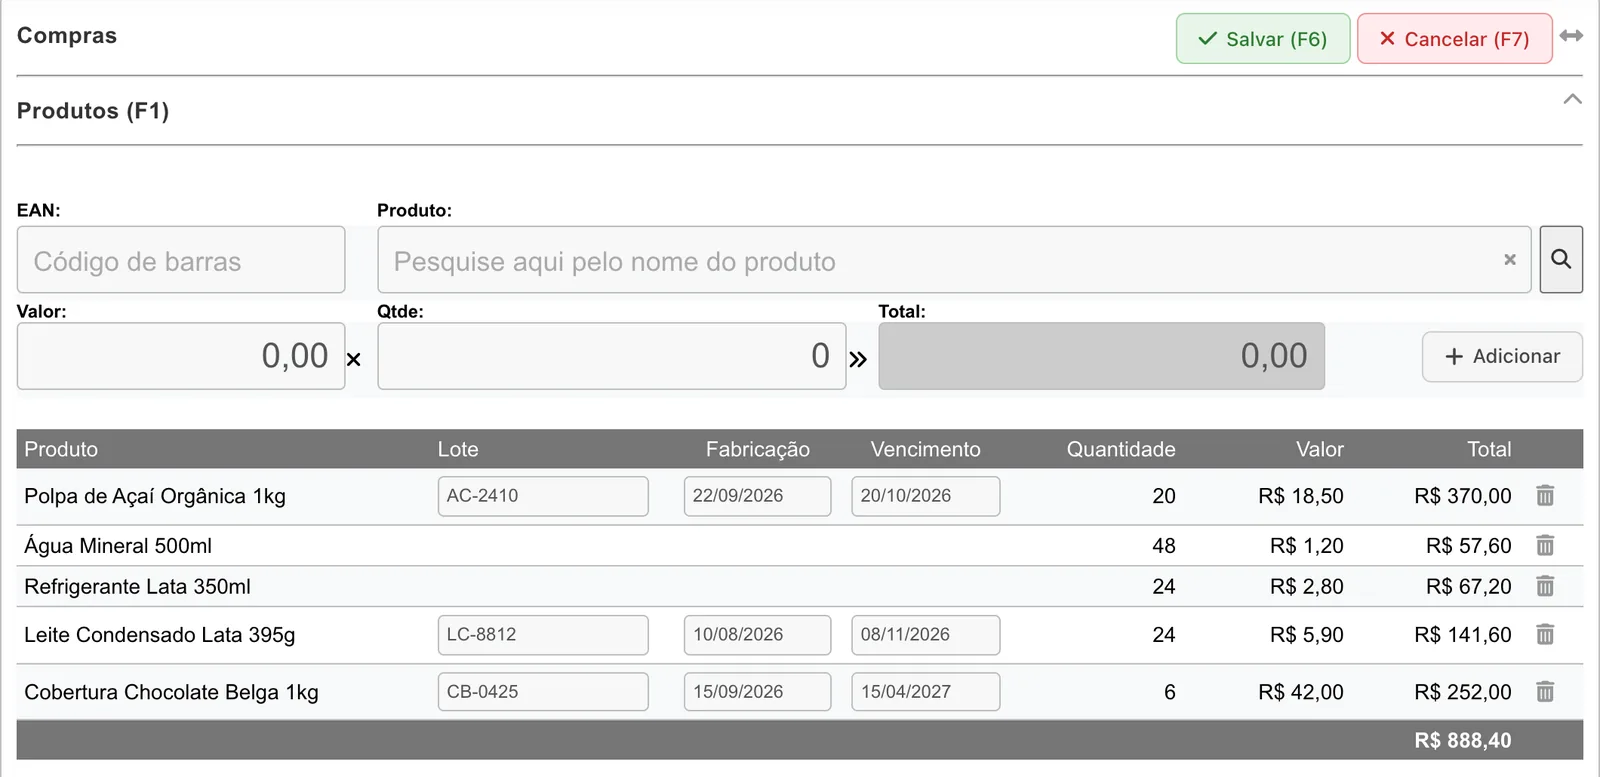Edit lot field AC-2410
The width and height of the screenshot is (1600, 777).
click(x=543, y=496)
